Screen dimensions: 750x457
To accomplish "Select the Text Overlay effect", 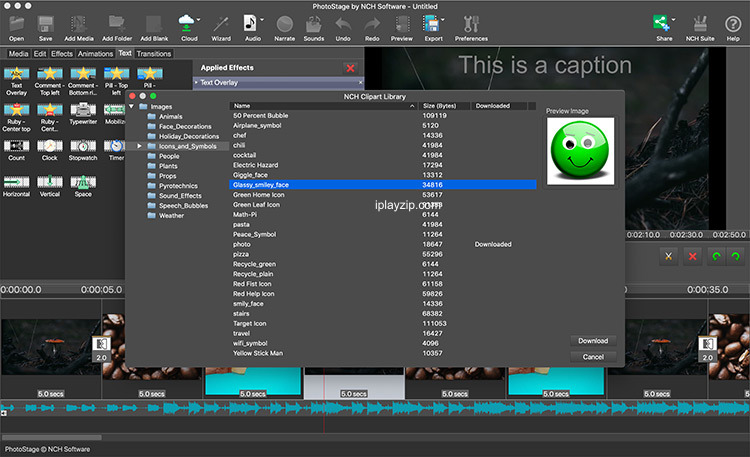I will click(x=16, y=81).
